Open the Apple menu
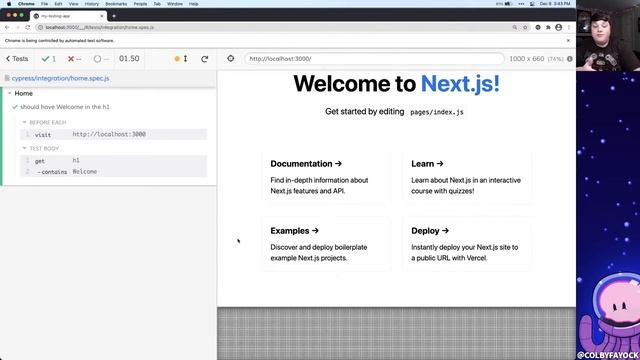The width and height of the screenshot is (640, 360). 9,4
